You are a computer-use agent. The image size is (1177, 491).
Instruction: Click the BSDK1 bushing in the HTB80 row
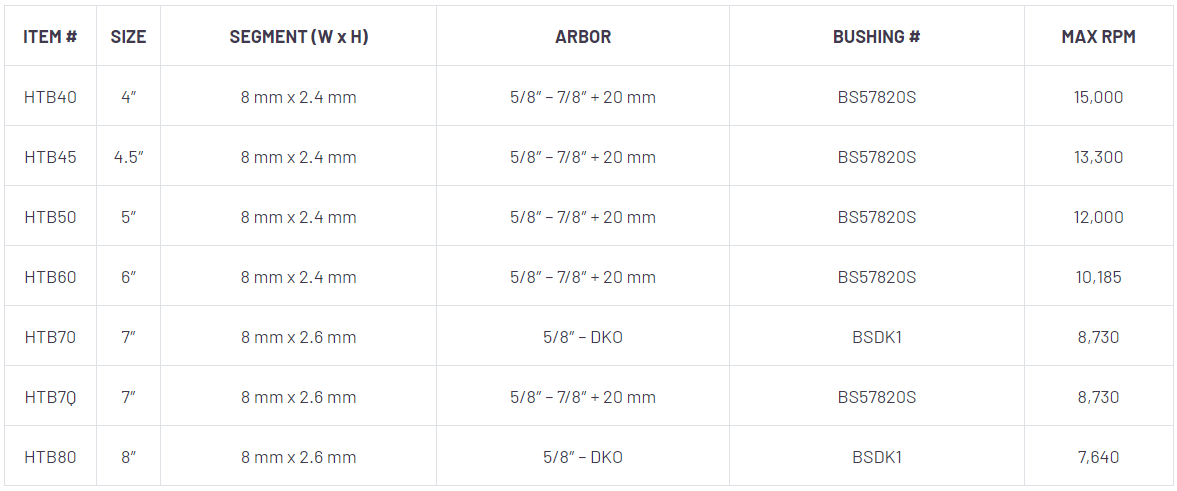point(876,457)
